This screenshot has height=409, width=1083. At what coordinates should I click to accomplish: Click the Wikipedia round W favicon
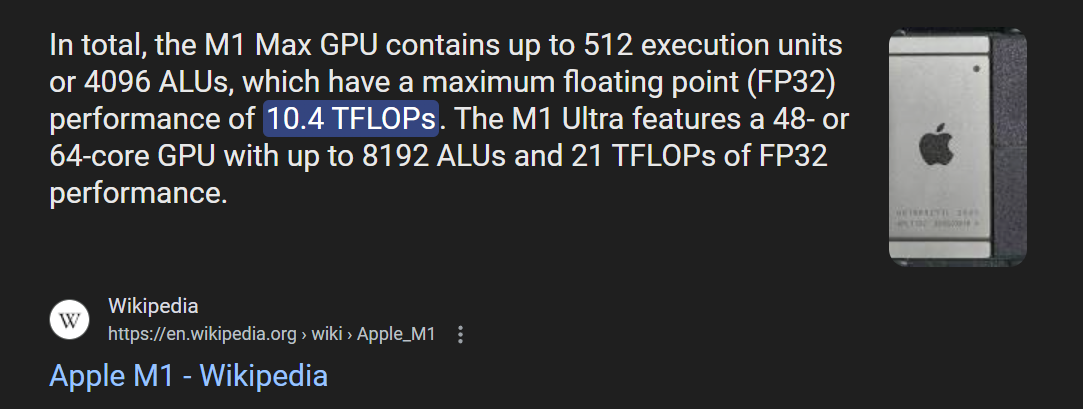(x=70, y=320)
